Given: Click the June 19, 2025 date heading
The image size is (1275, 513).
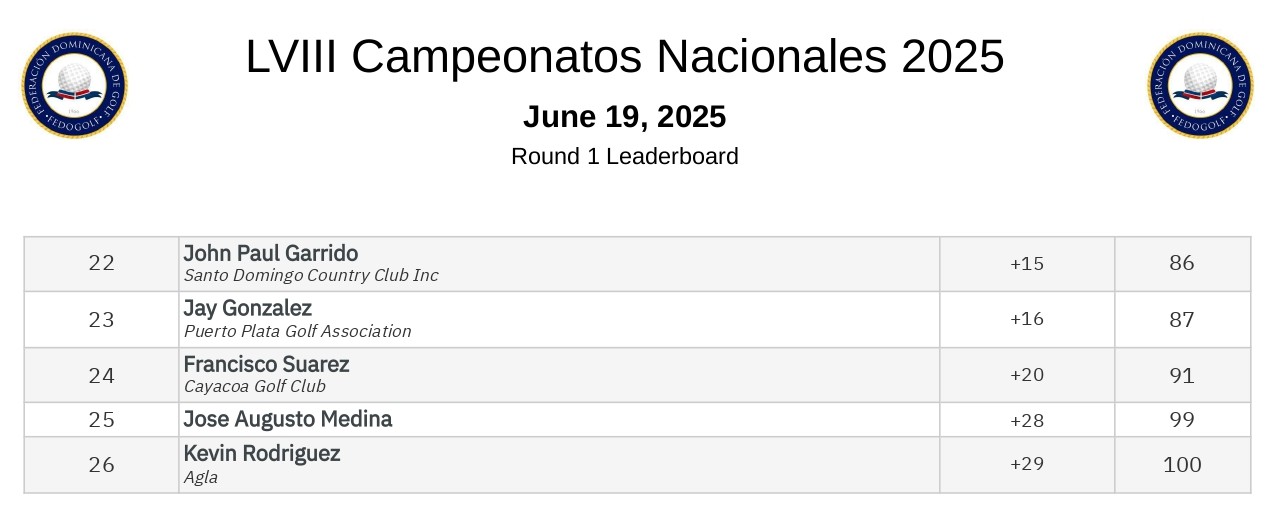Looking at the screenshot, I should (x=624, y=117).
